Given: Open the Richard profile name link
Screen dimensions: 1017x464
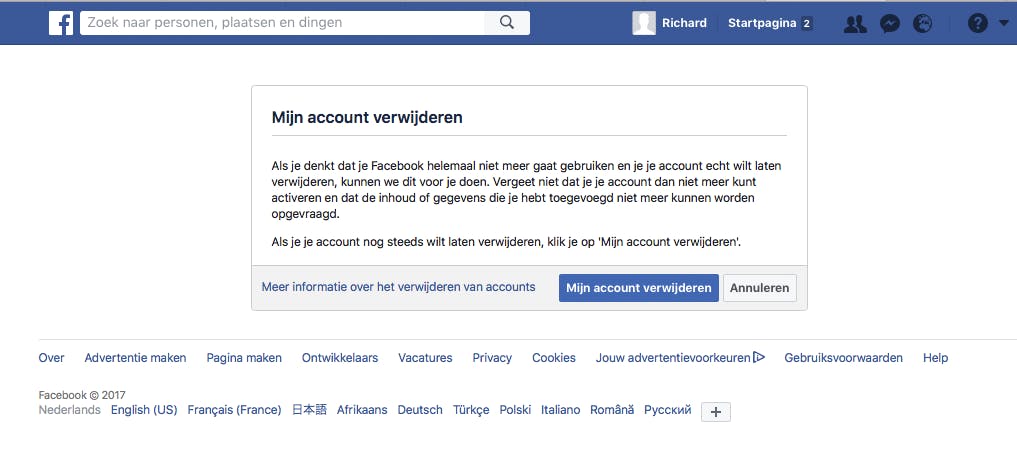Looking at the screenshot, I should tap(684, 23).
